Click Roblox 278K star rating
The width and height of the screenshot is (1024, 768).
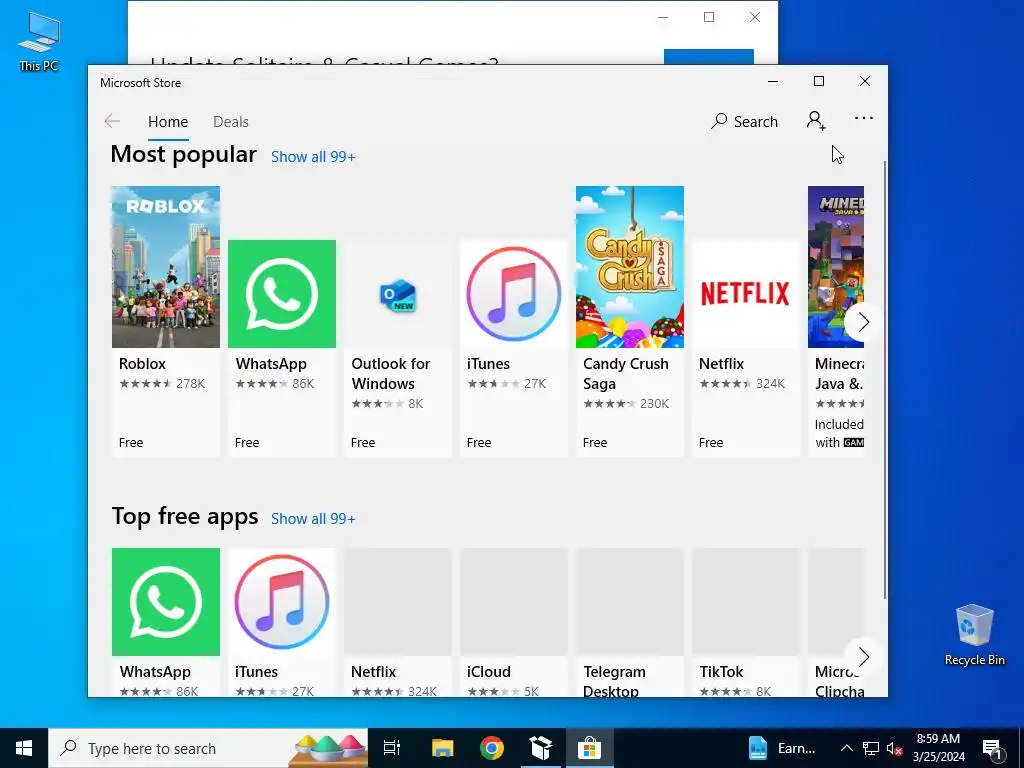(x=162, y=383)
